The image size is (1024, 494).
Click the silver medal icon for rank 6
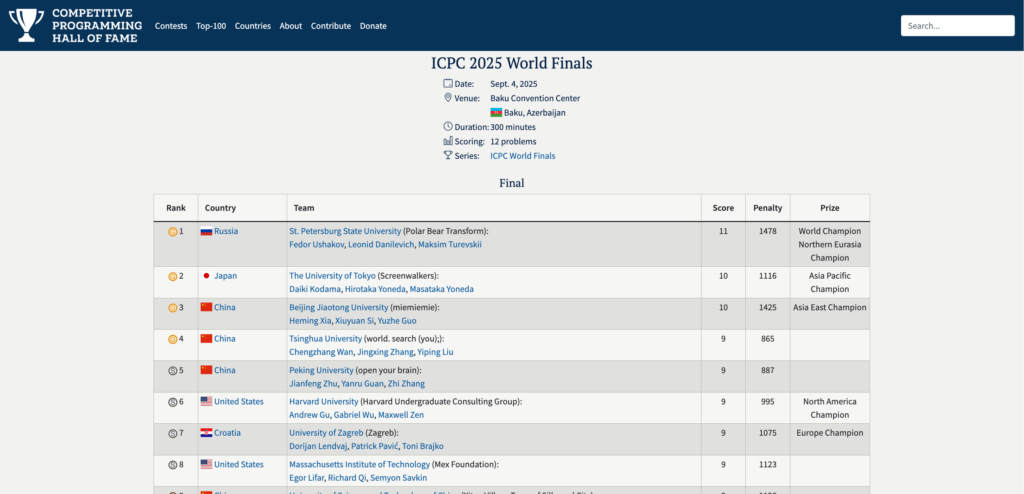click(173, 401)
